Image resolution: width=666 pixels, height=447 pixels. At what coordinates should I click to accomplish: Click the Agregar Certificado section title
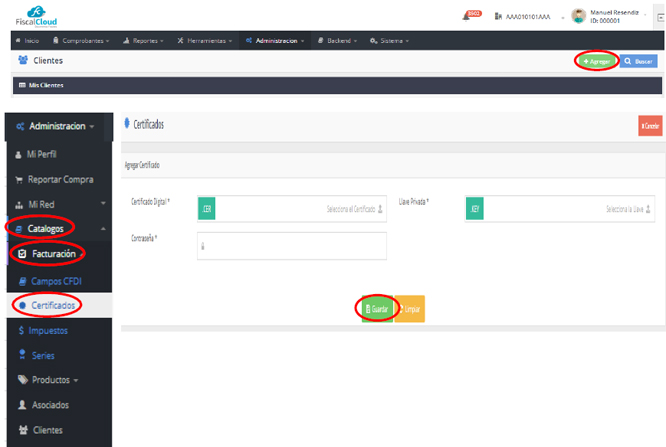[142, 165]
